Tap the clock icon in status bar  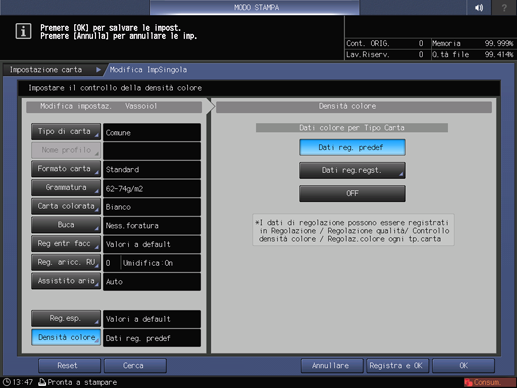pos(7,382)
